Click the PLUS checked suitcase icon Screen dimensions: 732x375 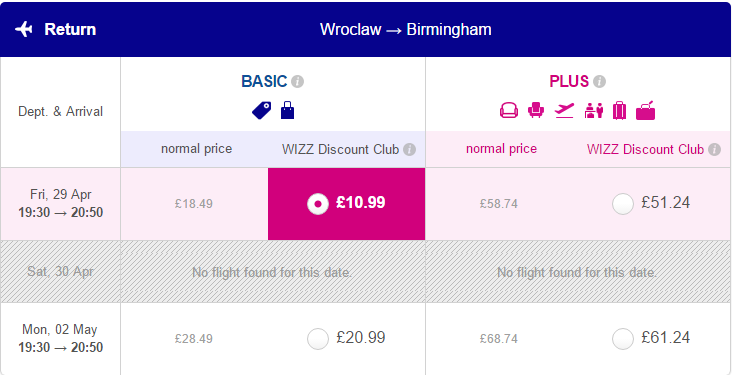619,111
